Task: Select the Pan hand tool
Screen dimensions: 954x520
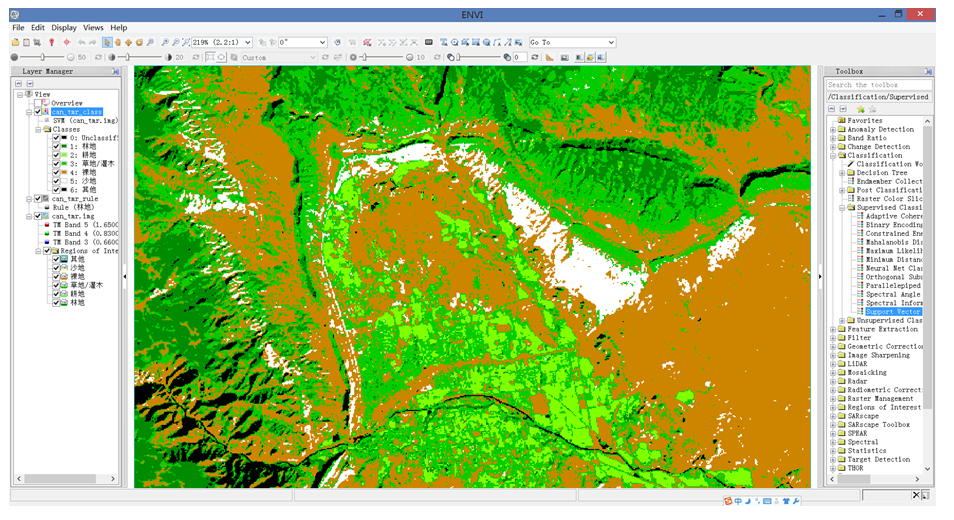Action: pyautogui.click(x=117, y=43)
